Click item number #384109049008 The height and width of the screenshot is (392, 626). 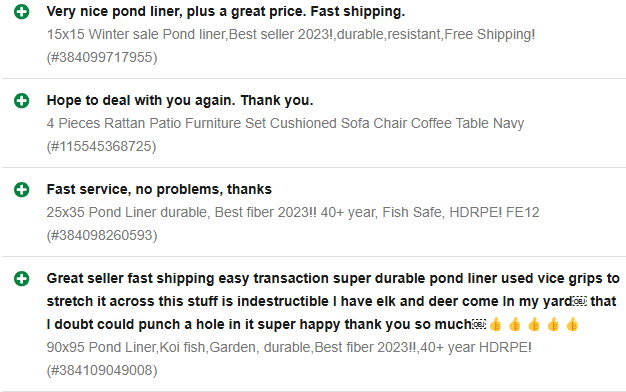click(102, 370)
